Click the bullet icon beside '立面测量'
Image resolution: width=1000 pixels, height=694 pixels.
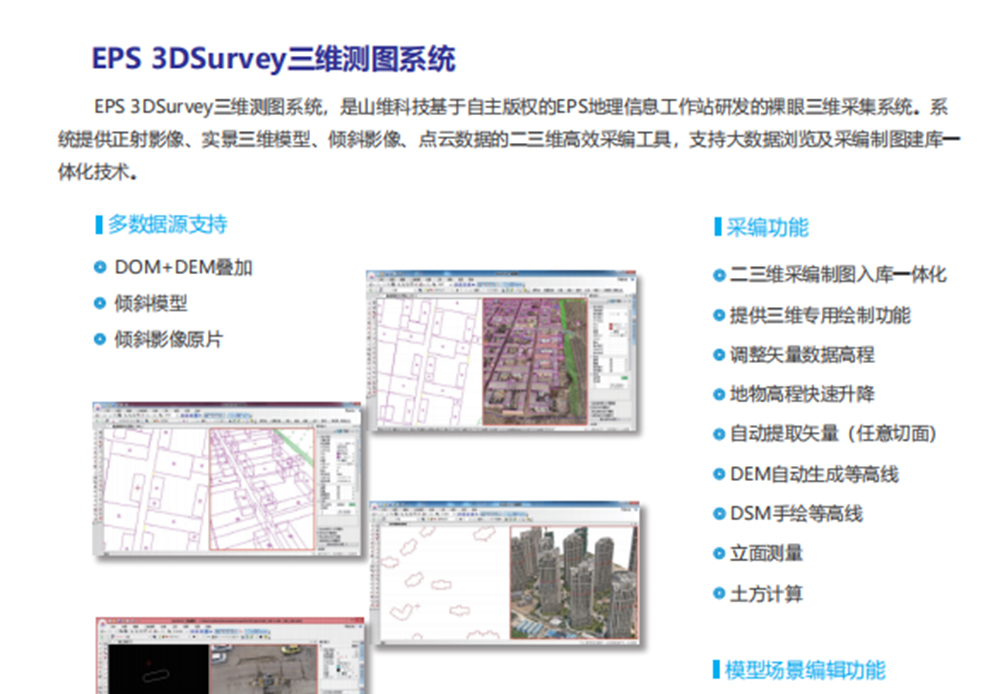[x=719, y=554]
